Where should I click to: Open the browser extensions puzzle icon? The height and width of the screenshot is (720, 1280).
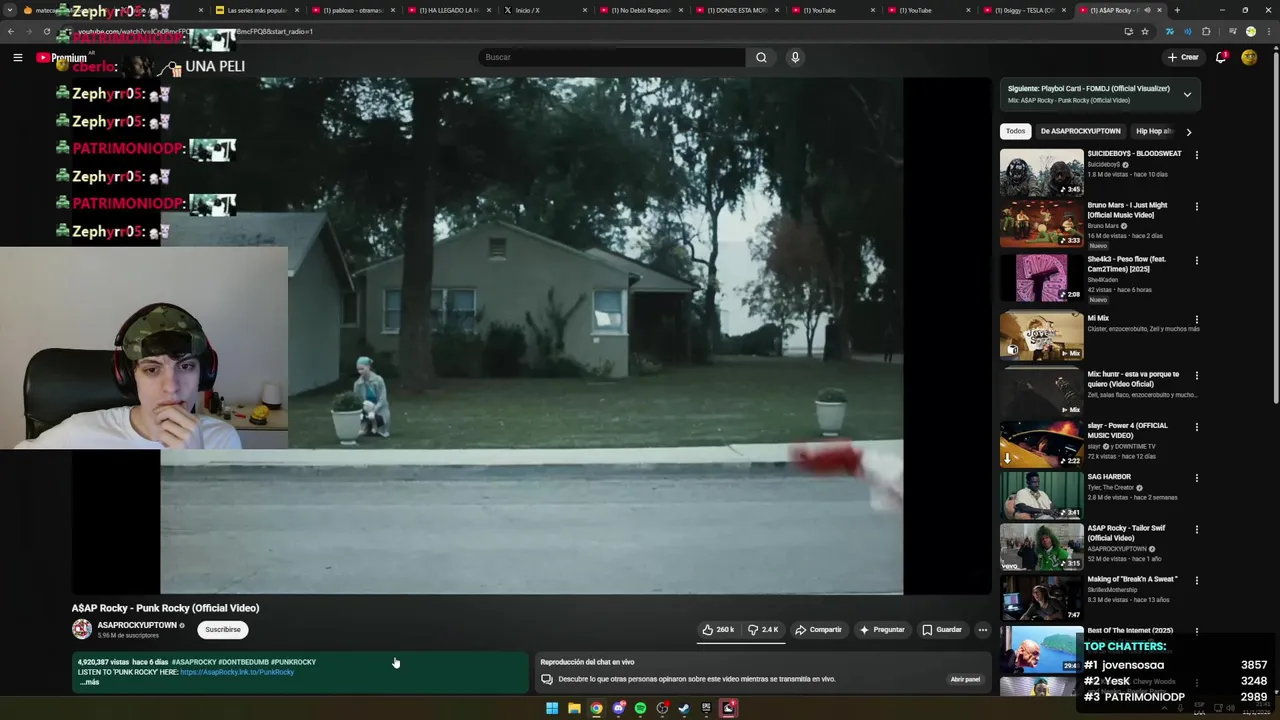[x=1206, y=31]
